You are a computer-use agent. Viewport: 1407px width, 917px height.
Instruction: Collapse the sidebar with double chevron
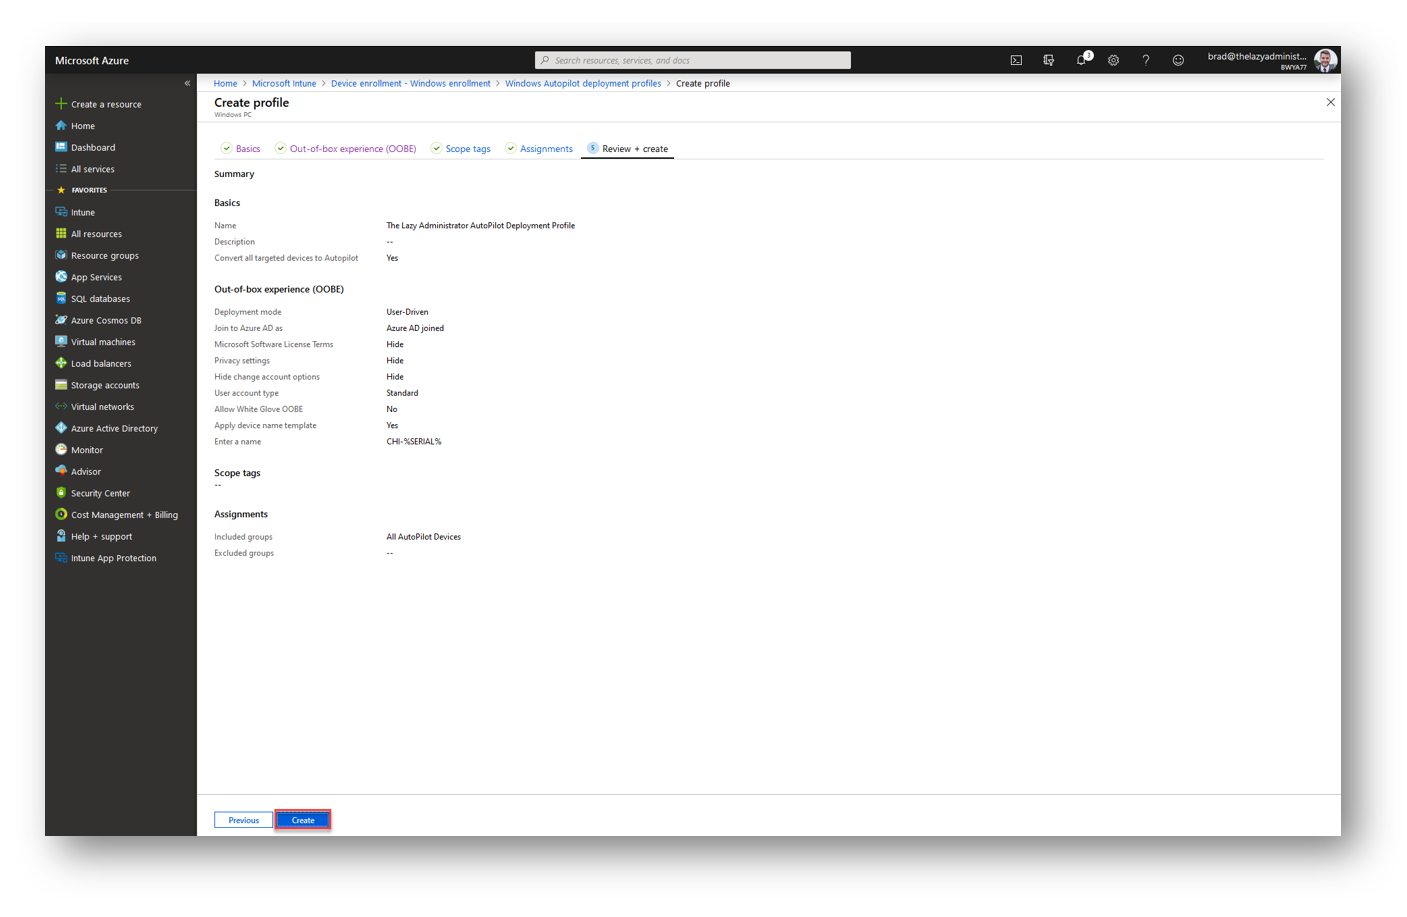(187, 83)
